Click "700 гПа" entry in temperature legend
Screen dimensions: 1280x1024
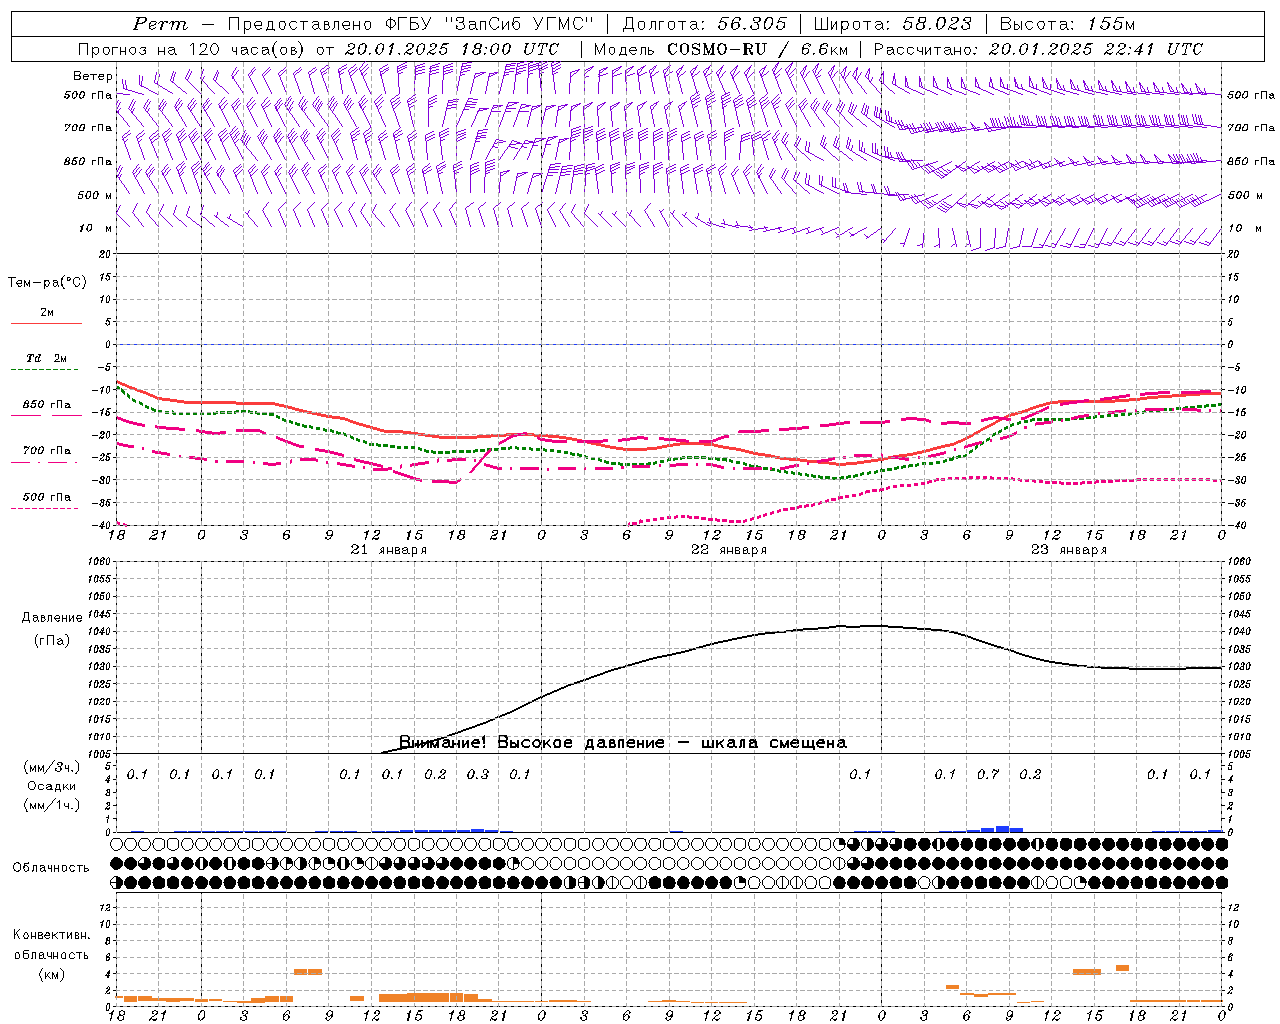[46, 451]
